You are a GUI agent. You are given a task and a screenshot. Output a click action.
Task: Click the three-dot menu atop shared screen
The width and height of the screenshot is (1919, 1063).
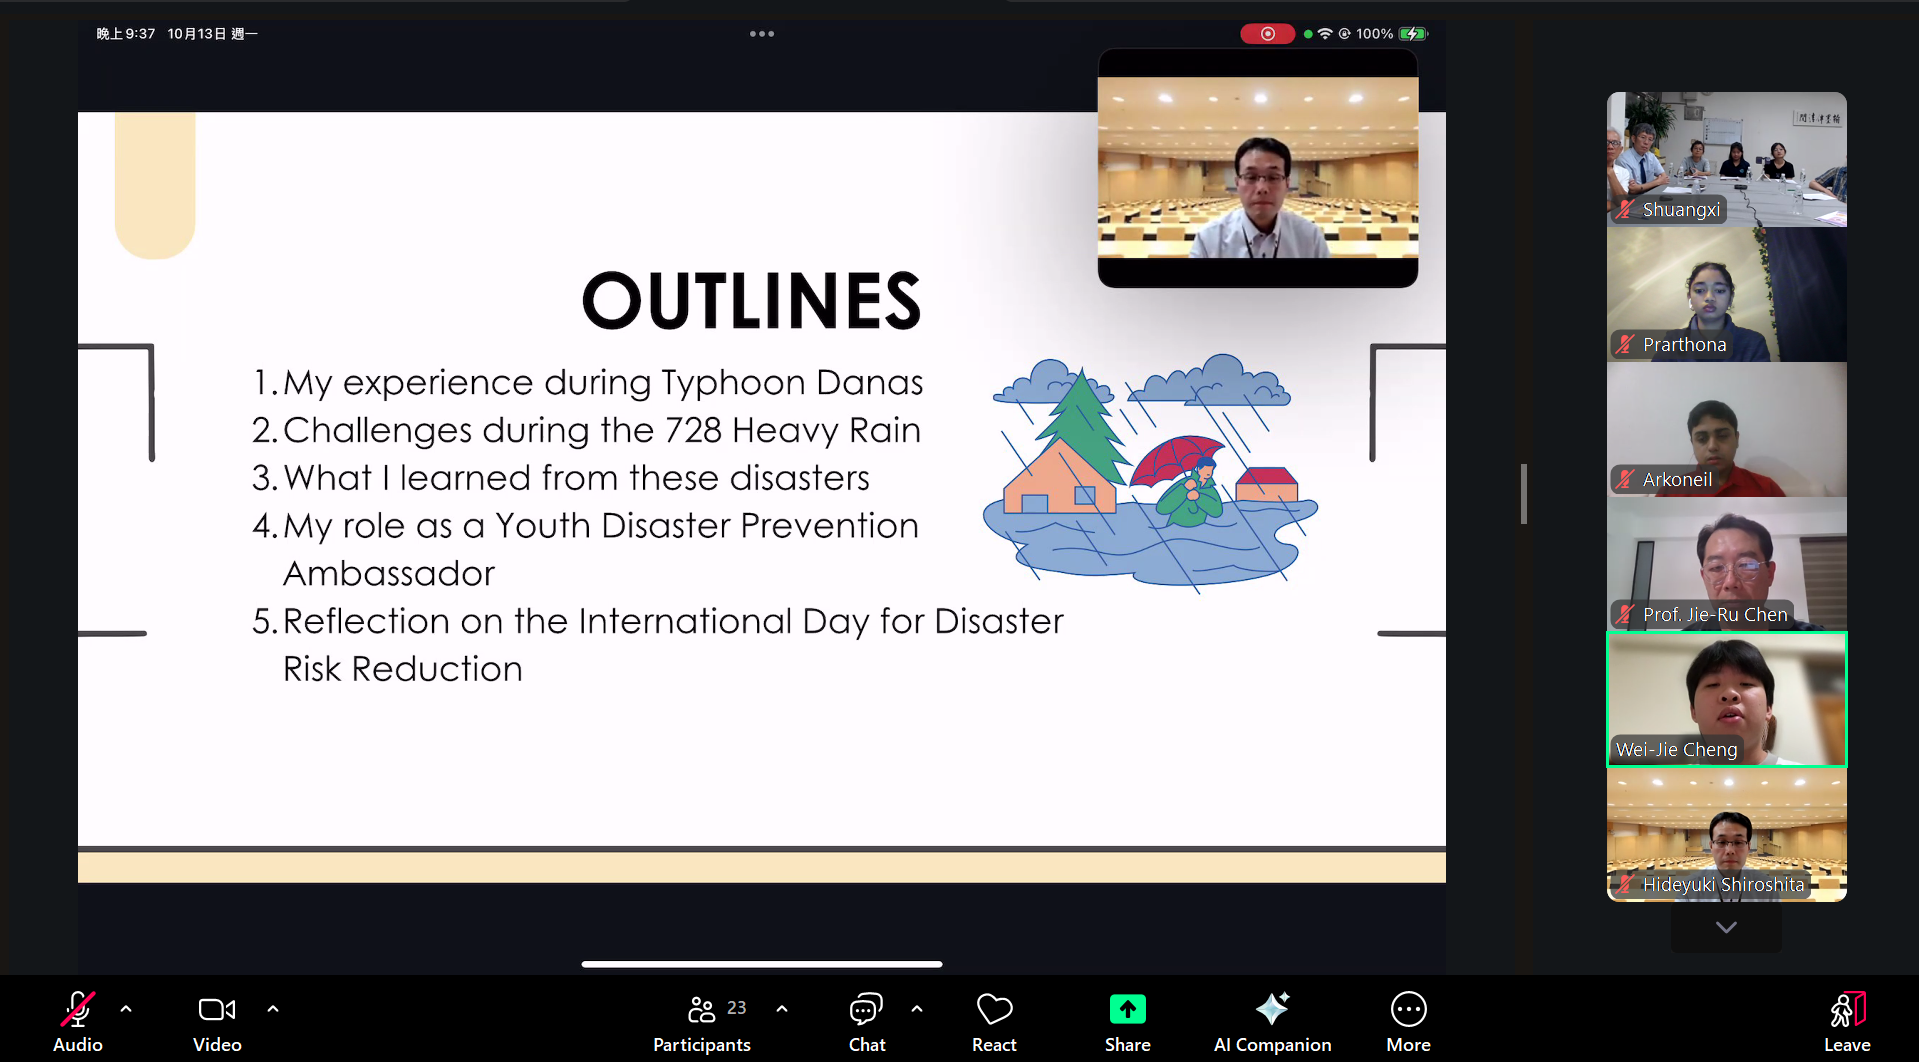pyautogui.click(x=762, y=34)
